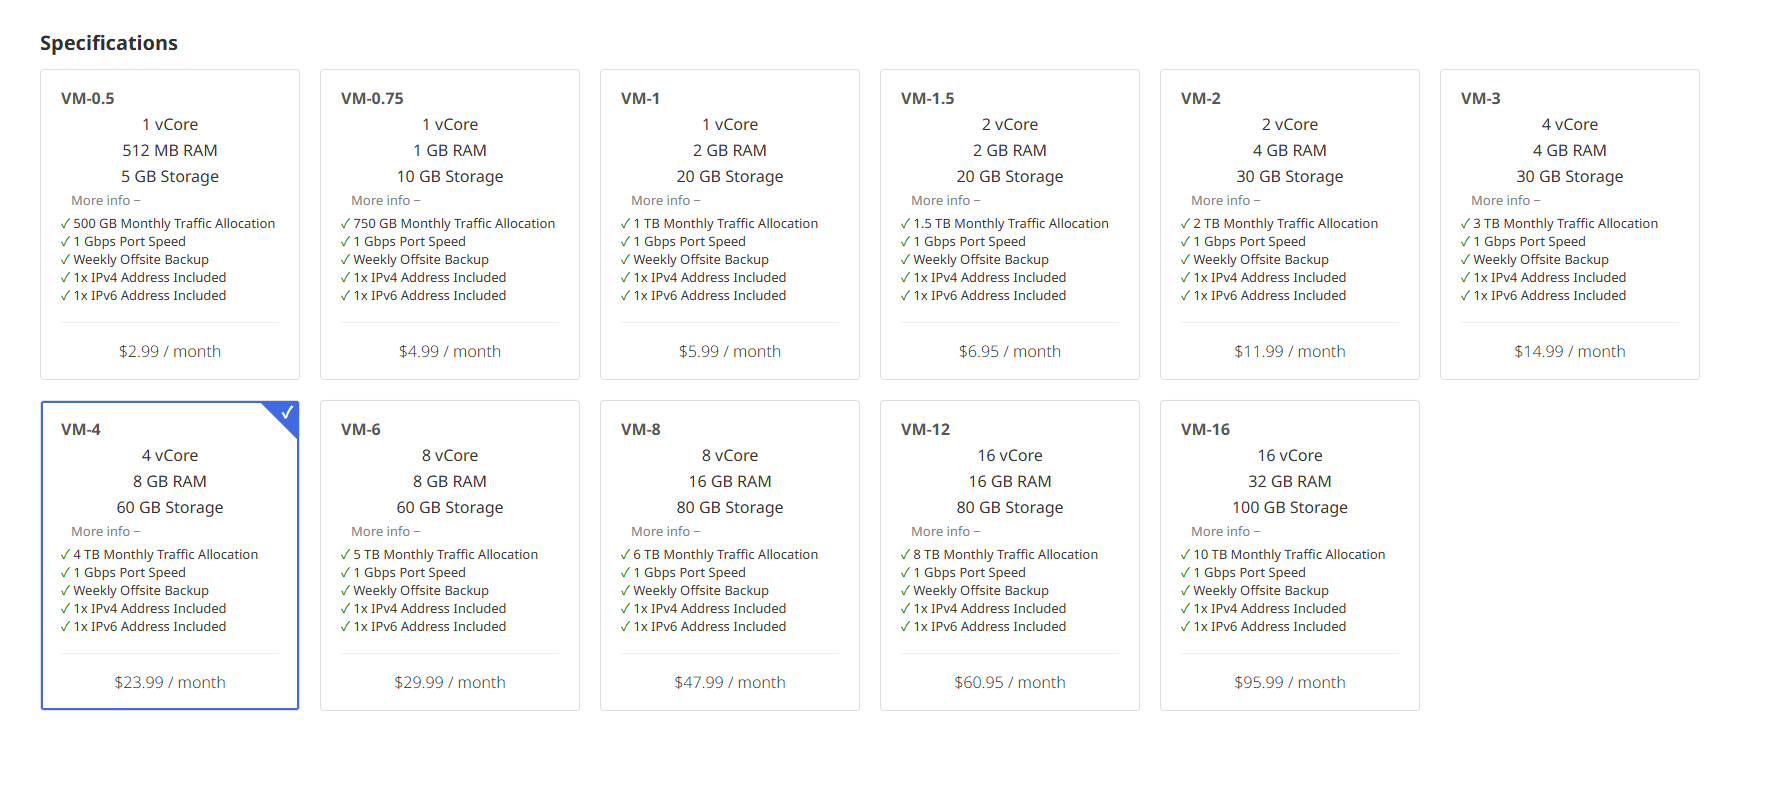Click the $47.99 / month price on VM-8
The width and height of the screenshot is (1768, 787).
pos(730,683)
